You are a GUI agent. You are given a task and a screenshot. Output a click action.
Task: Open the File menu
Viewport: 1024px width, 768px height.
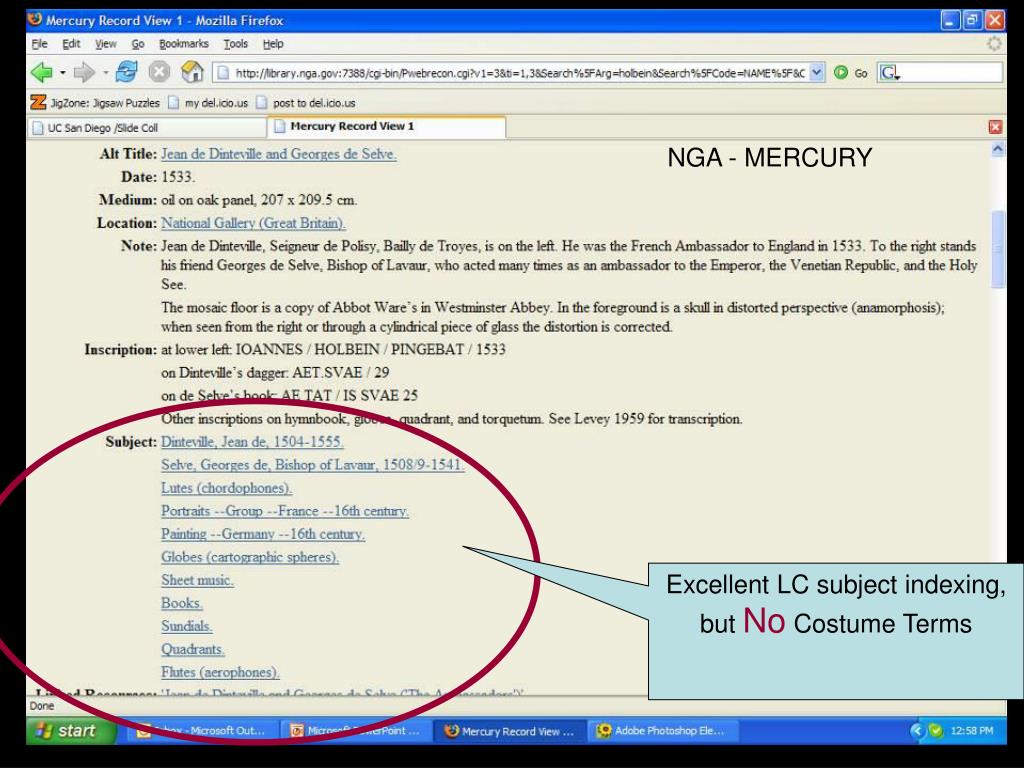point(40,44)
